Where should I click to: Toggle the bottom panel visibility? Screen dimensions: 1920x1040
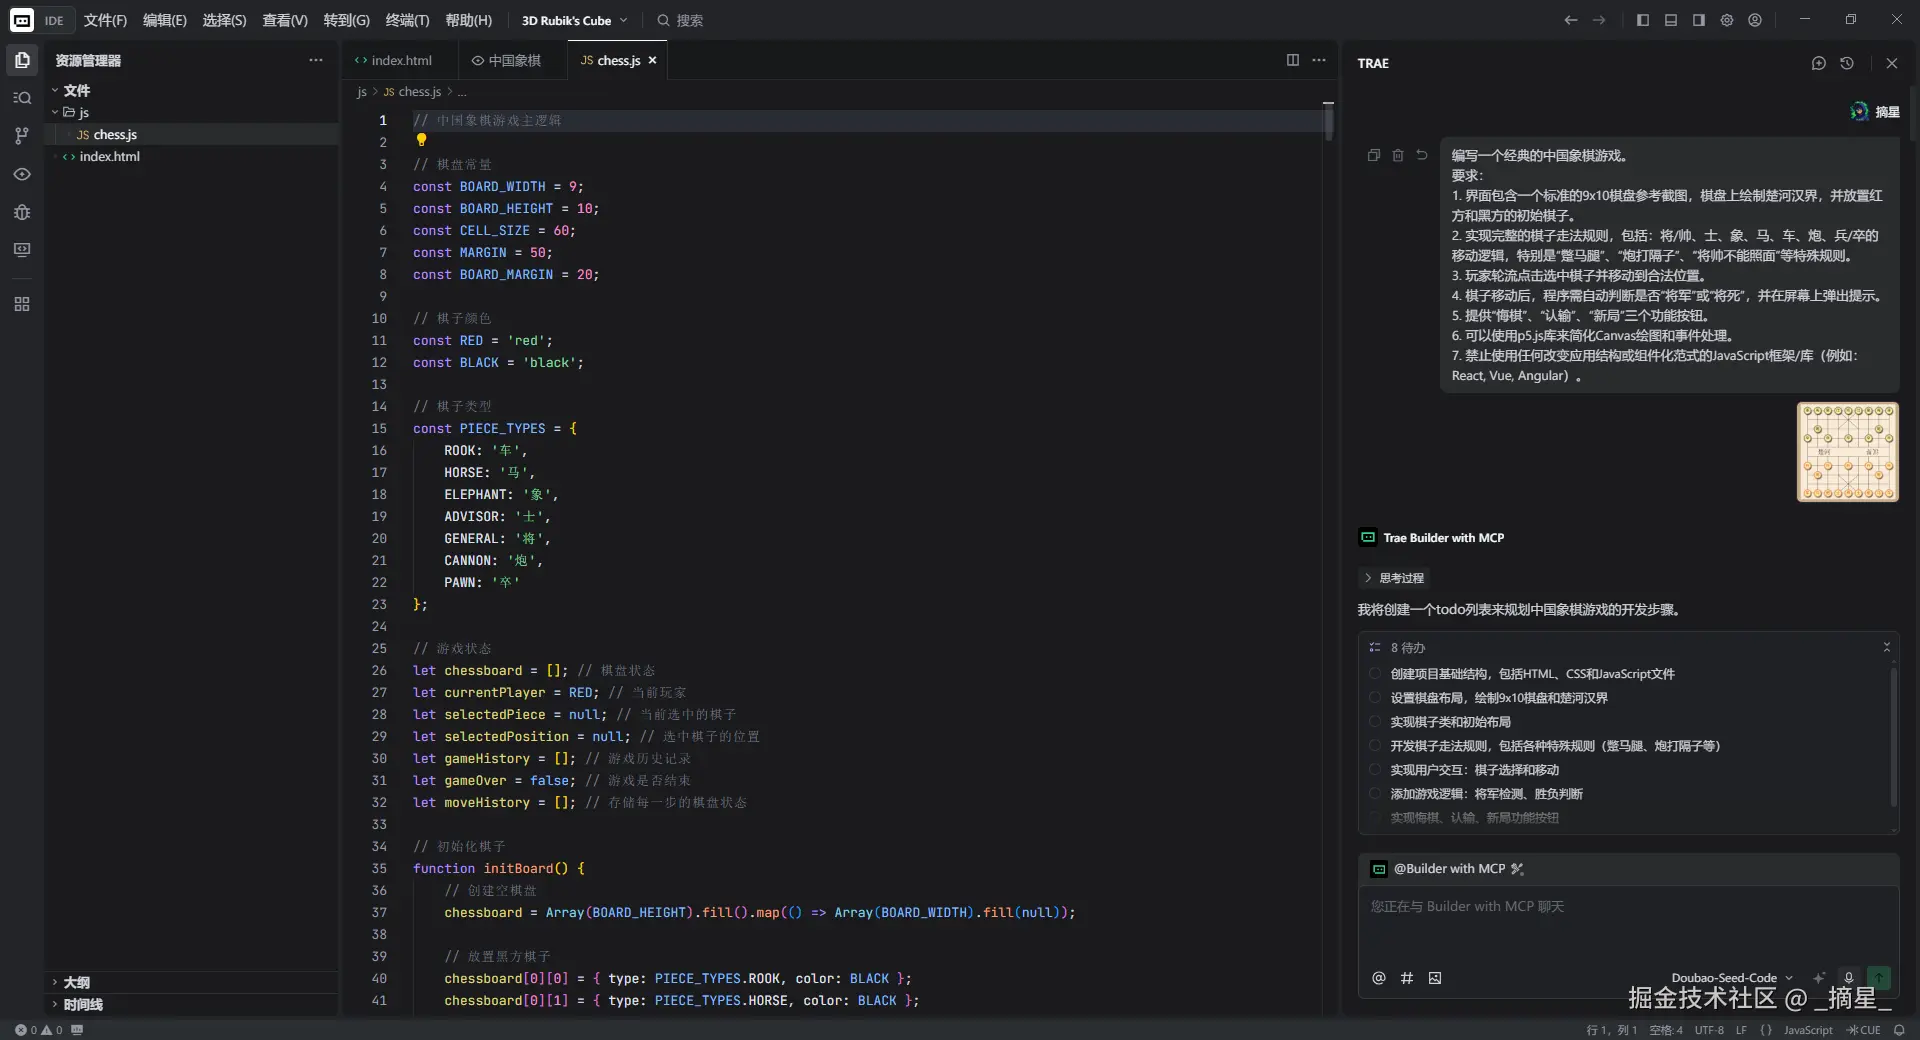1670,20
